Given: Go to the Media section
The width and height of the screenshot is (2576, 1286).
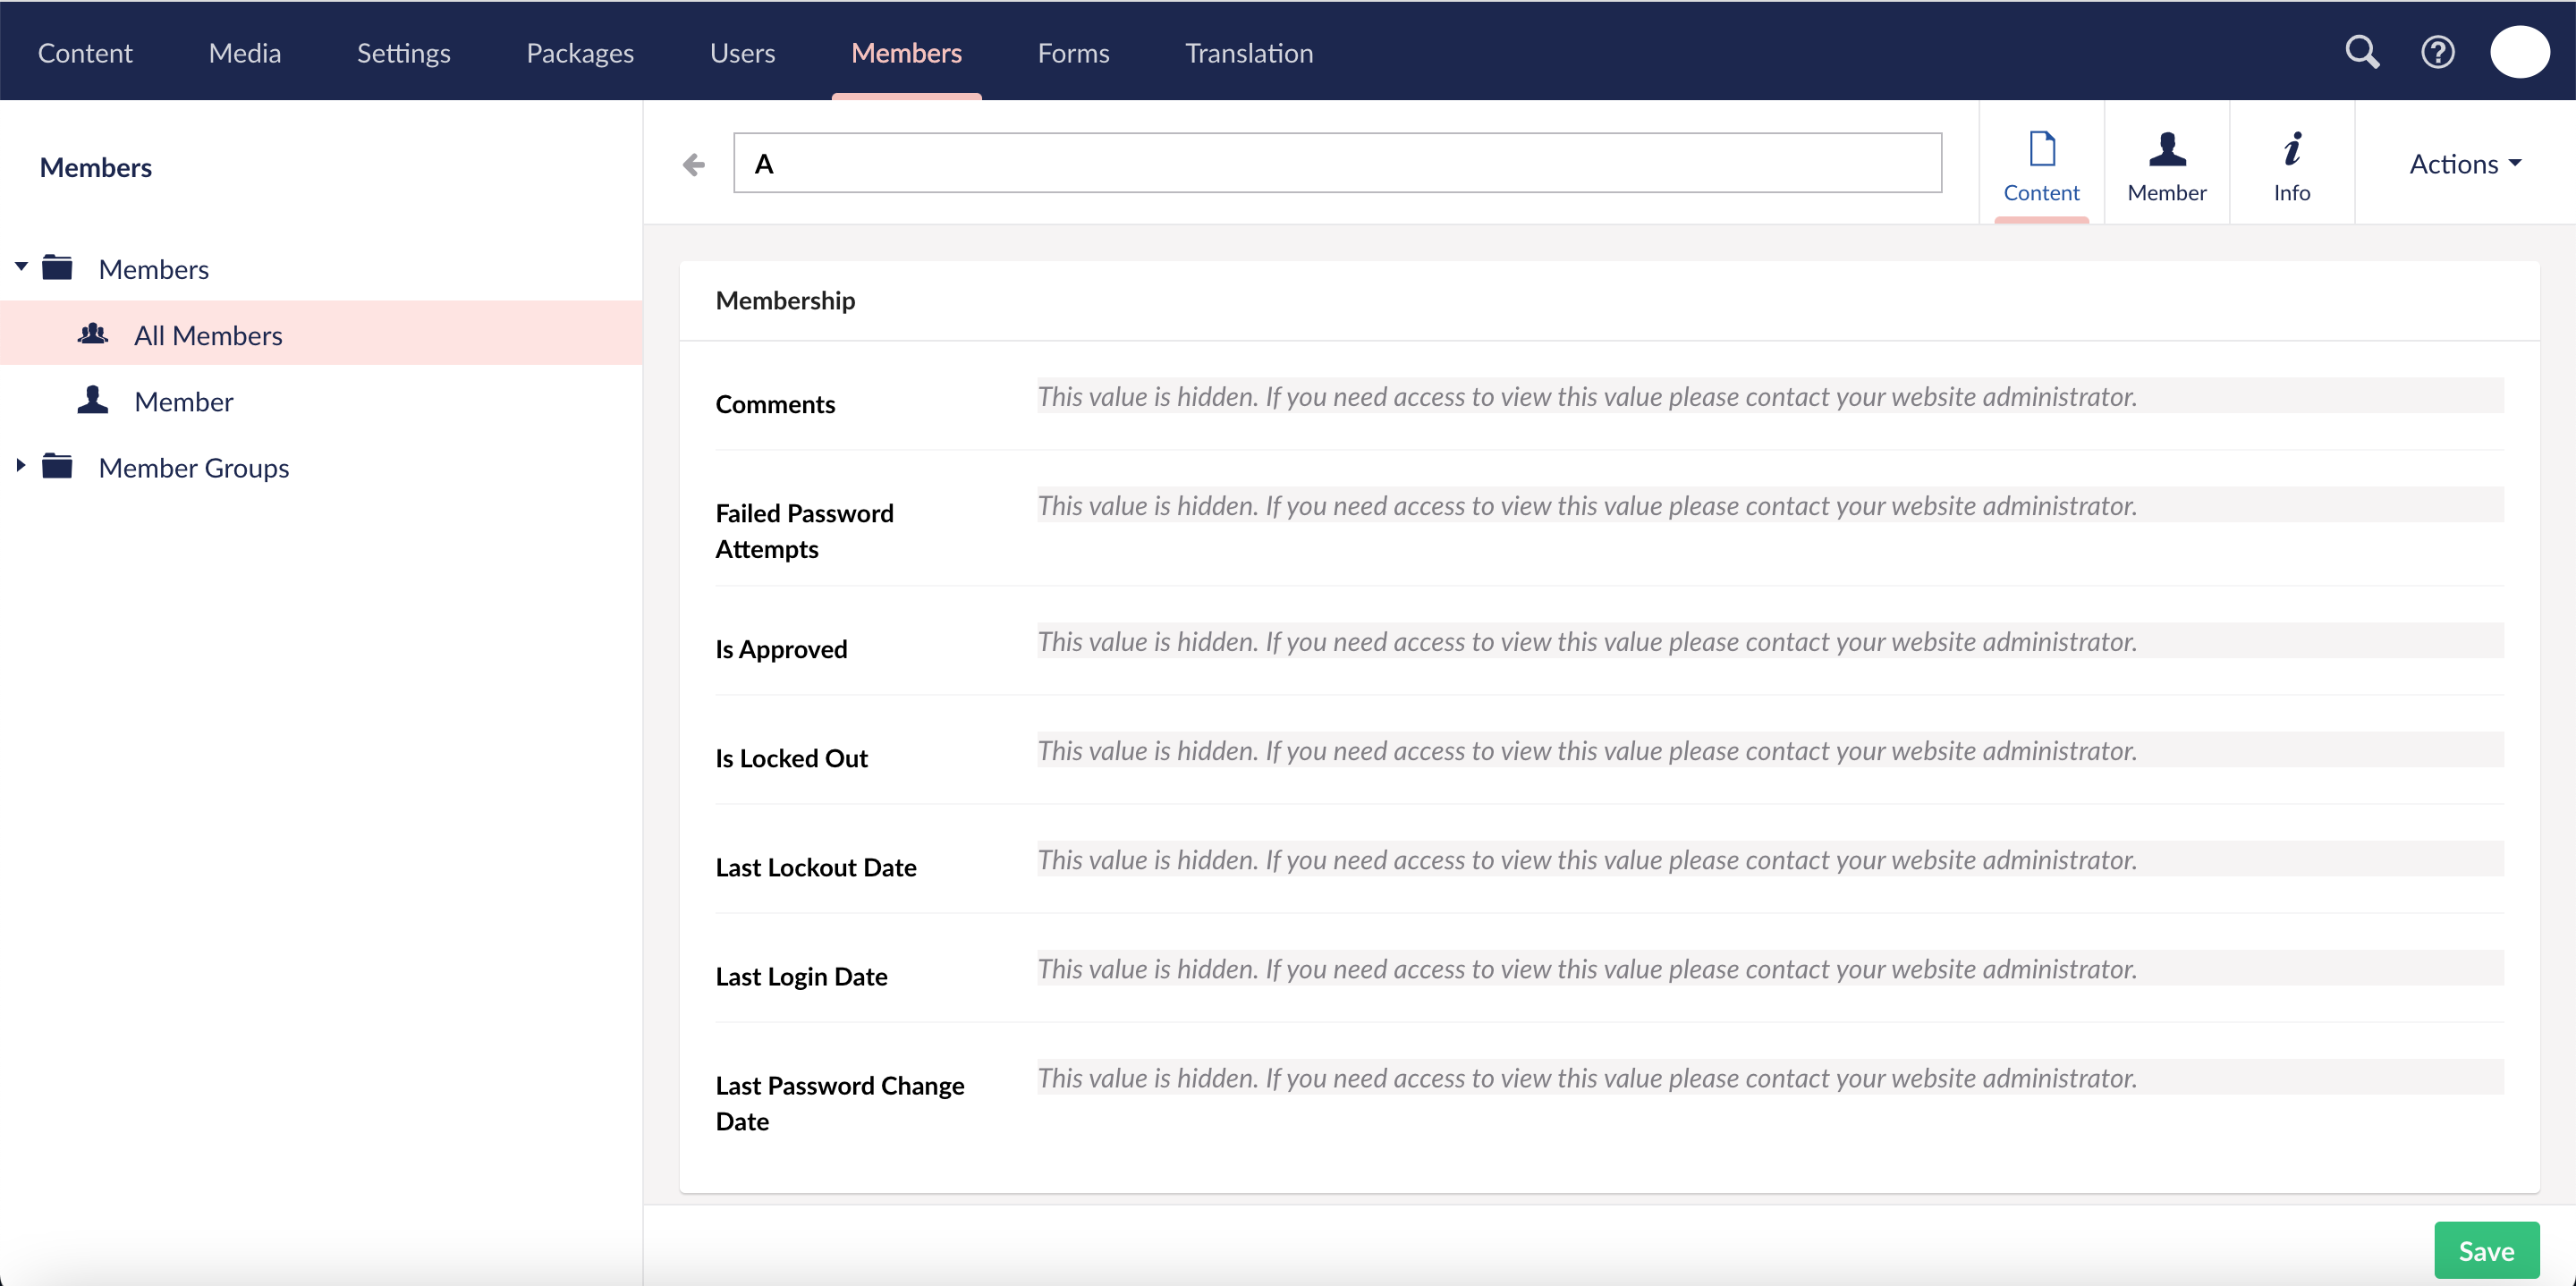Looking at the screenshot, I should [x=245, y=53].
